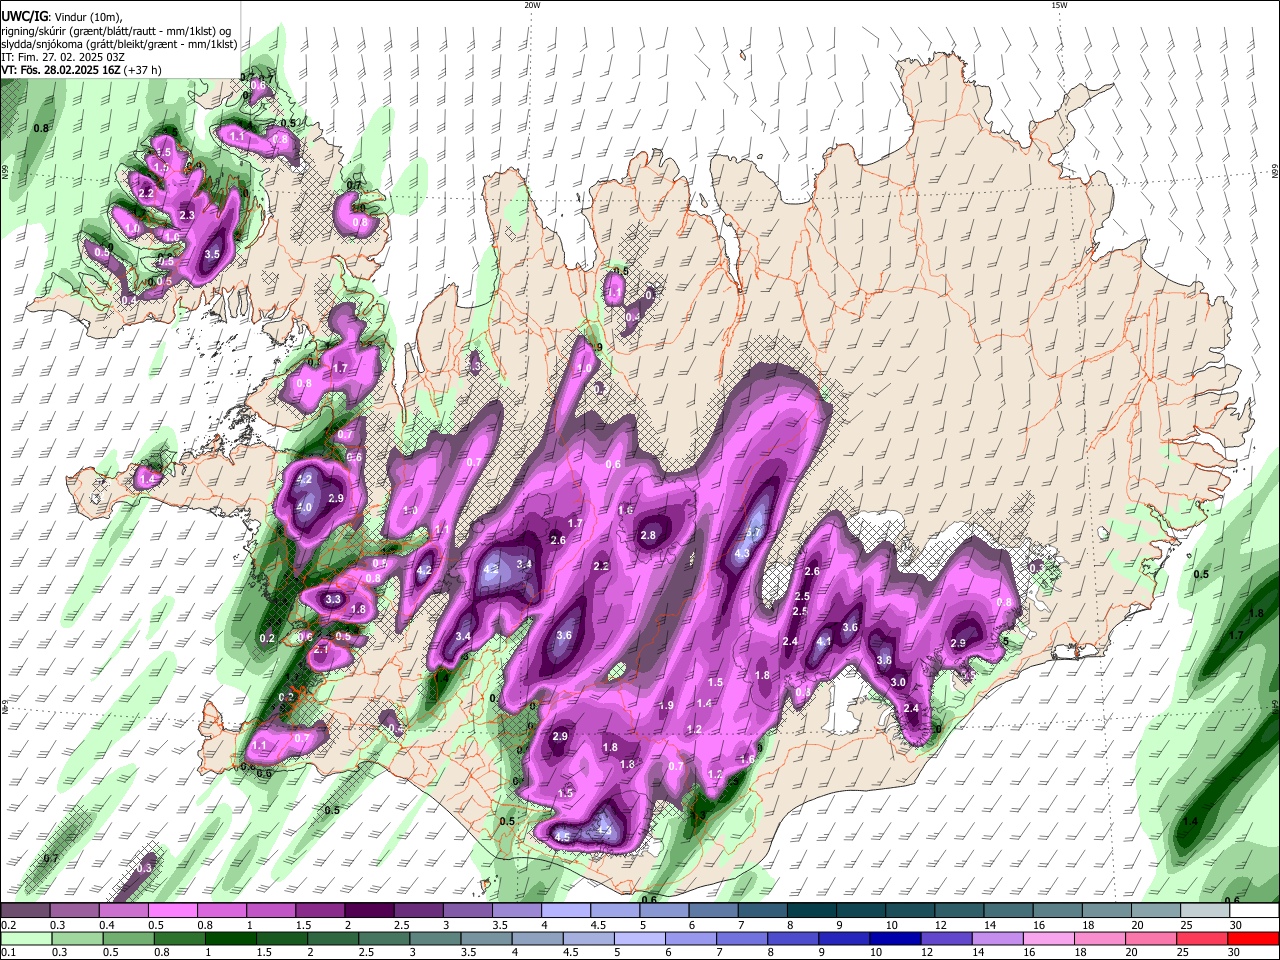The image size is (1280, 960).
Task: Click the '15W' longitude label
Action: coord(1060,5)
